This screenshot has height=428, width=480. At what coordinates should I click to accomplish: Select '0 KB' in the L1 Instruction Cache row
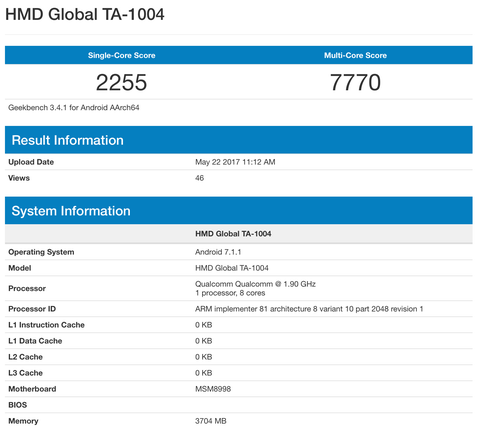point(204,325)
